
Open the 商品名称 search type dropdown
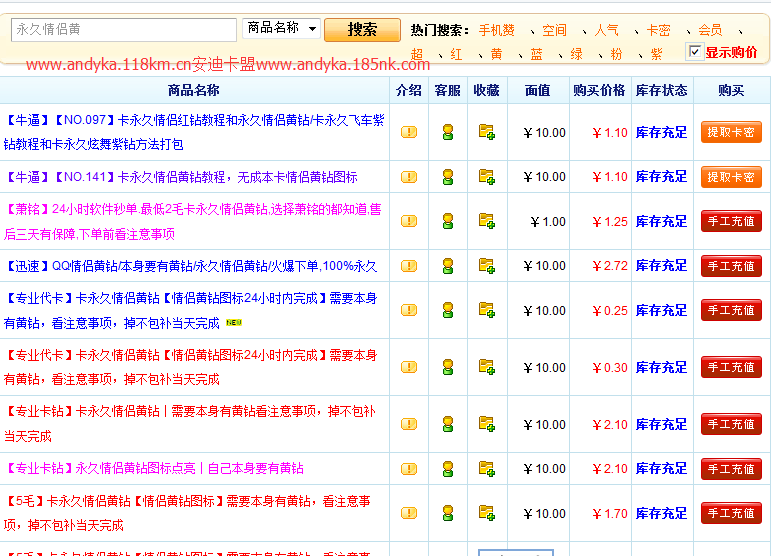point(282,29)
